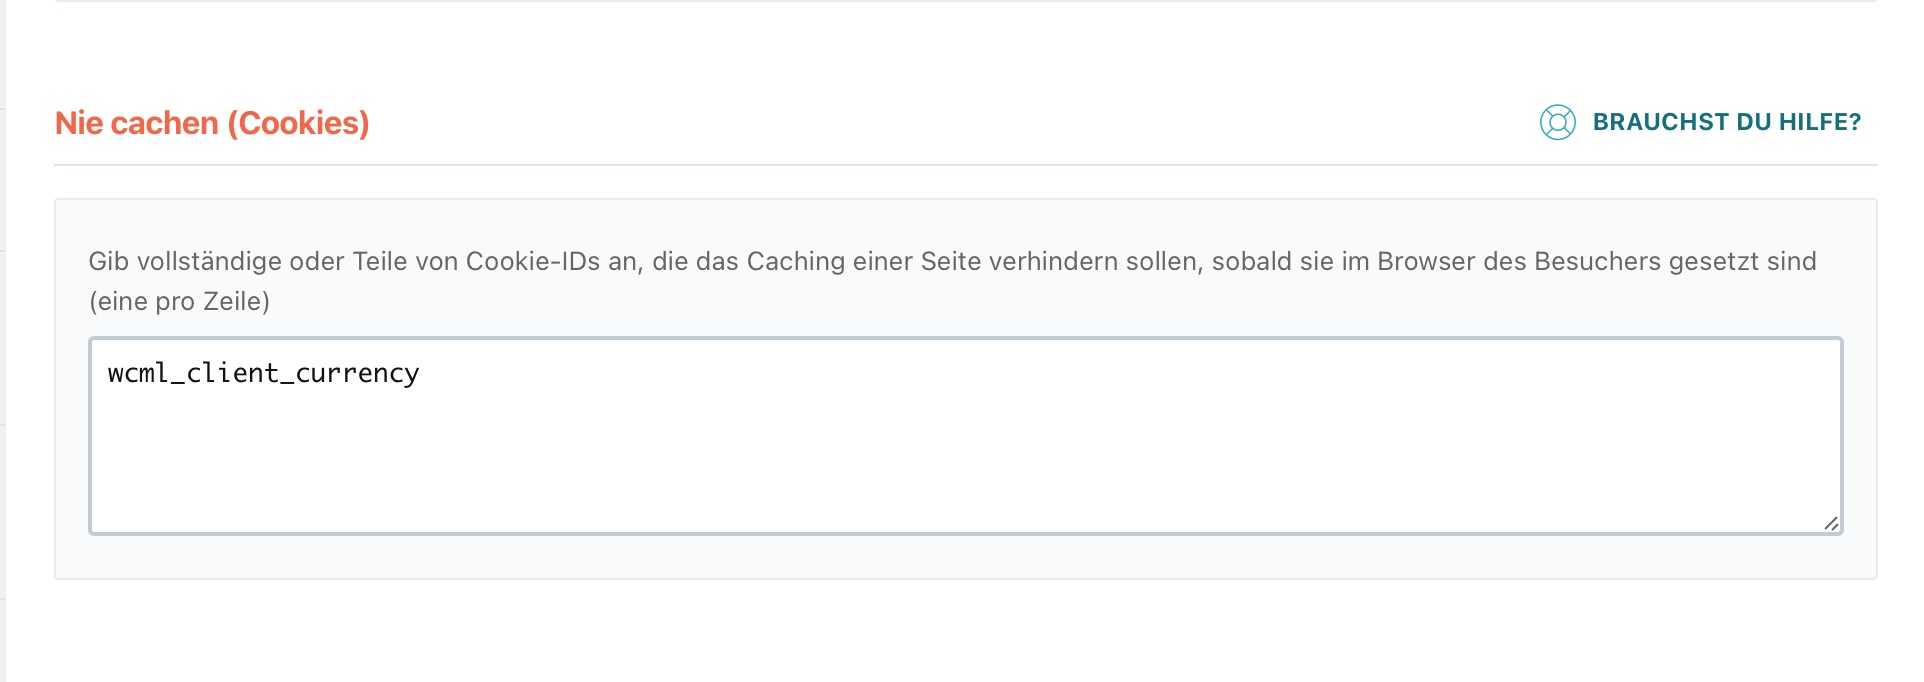Click the textarea resize handle corner
1924x682 pixels.
[x=1831, y=523]
